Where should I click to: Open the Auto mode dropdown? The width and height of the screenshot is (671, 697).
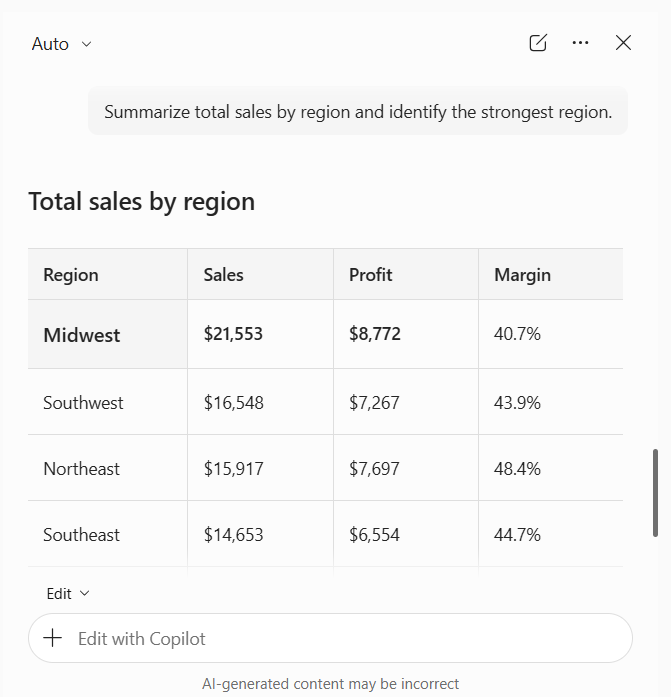coord(61,44)
